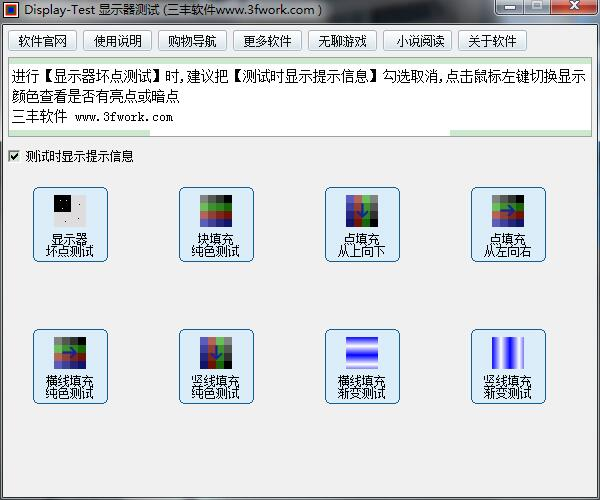Open the 竖线填充纯色测试 test
The image size is (600, 500).
point(216,367)
